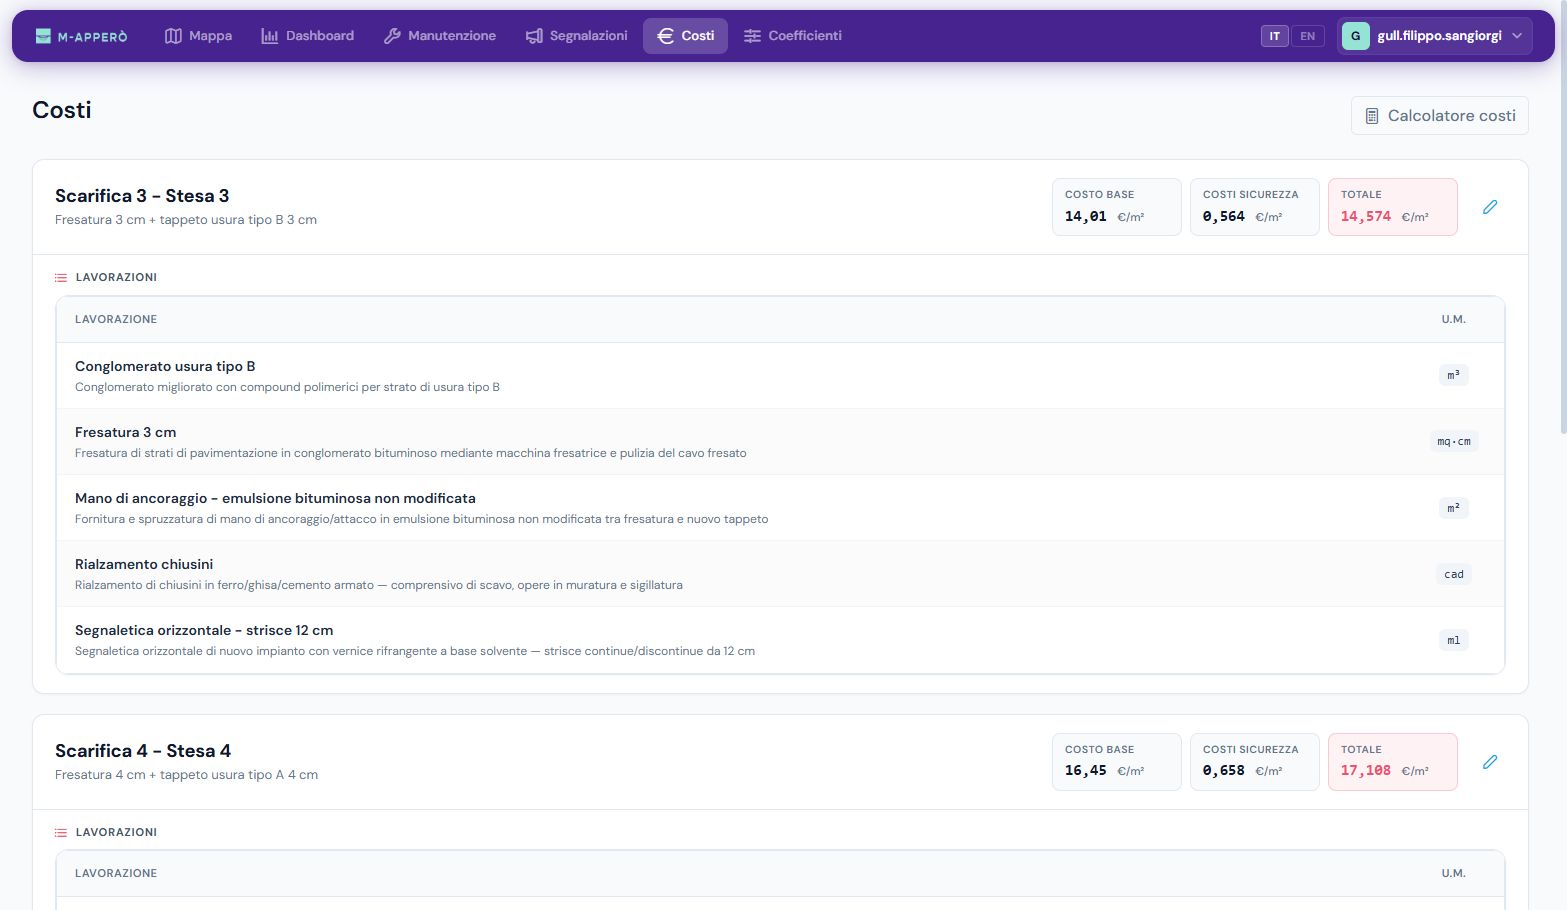This screenshot has width=1567, height=910.
Task: Edit Scarifica 3 - Stesa 3 with pencil icon
Action: point(1490,207)
